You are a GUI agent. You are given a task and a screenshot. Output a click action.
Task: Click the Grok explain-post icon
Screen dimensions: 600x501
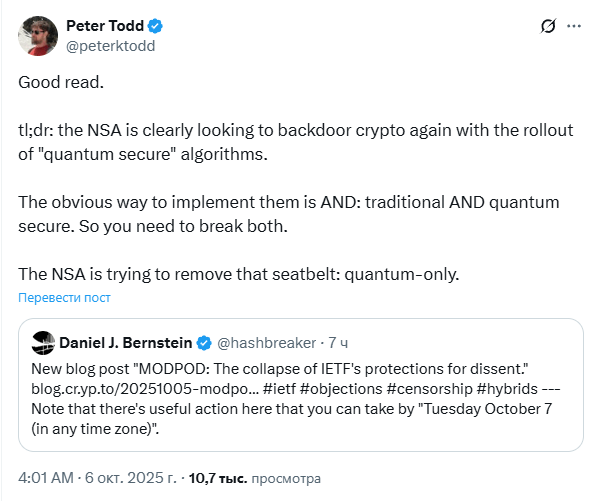tap(547, 27)
